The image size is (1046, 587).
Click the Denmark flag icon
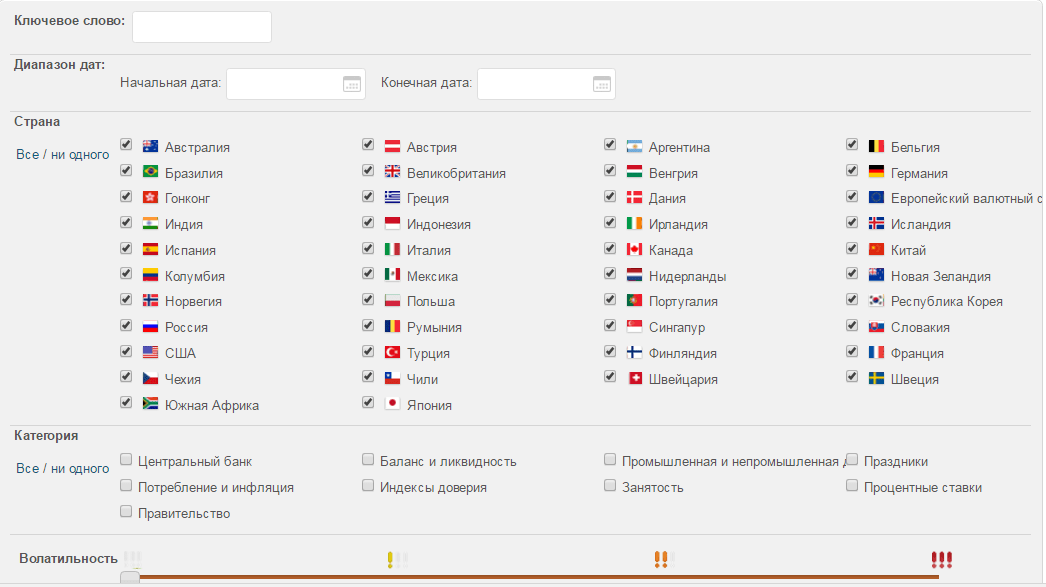point(634,197)
